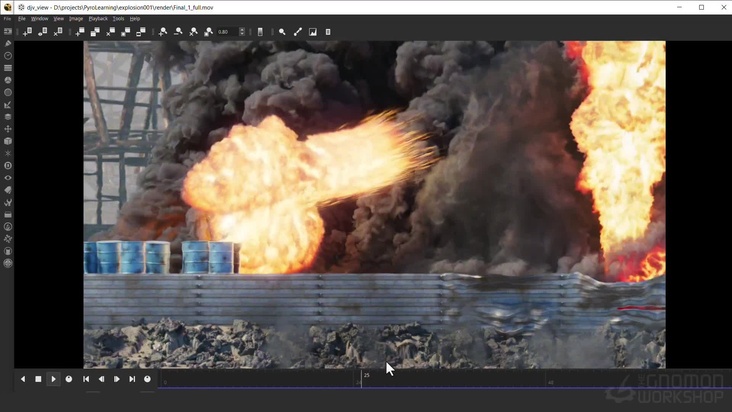Click the frame slider timeline bar

(444, 379)
